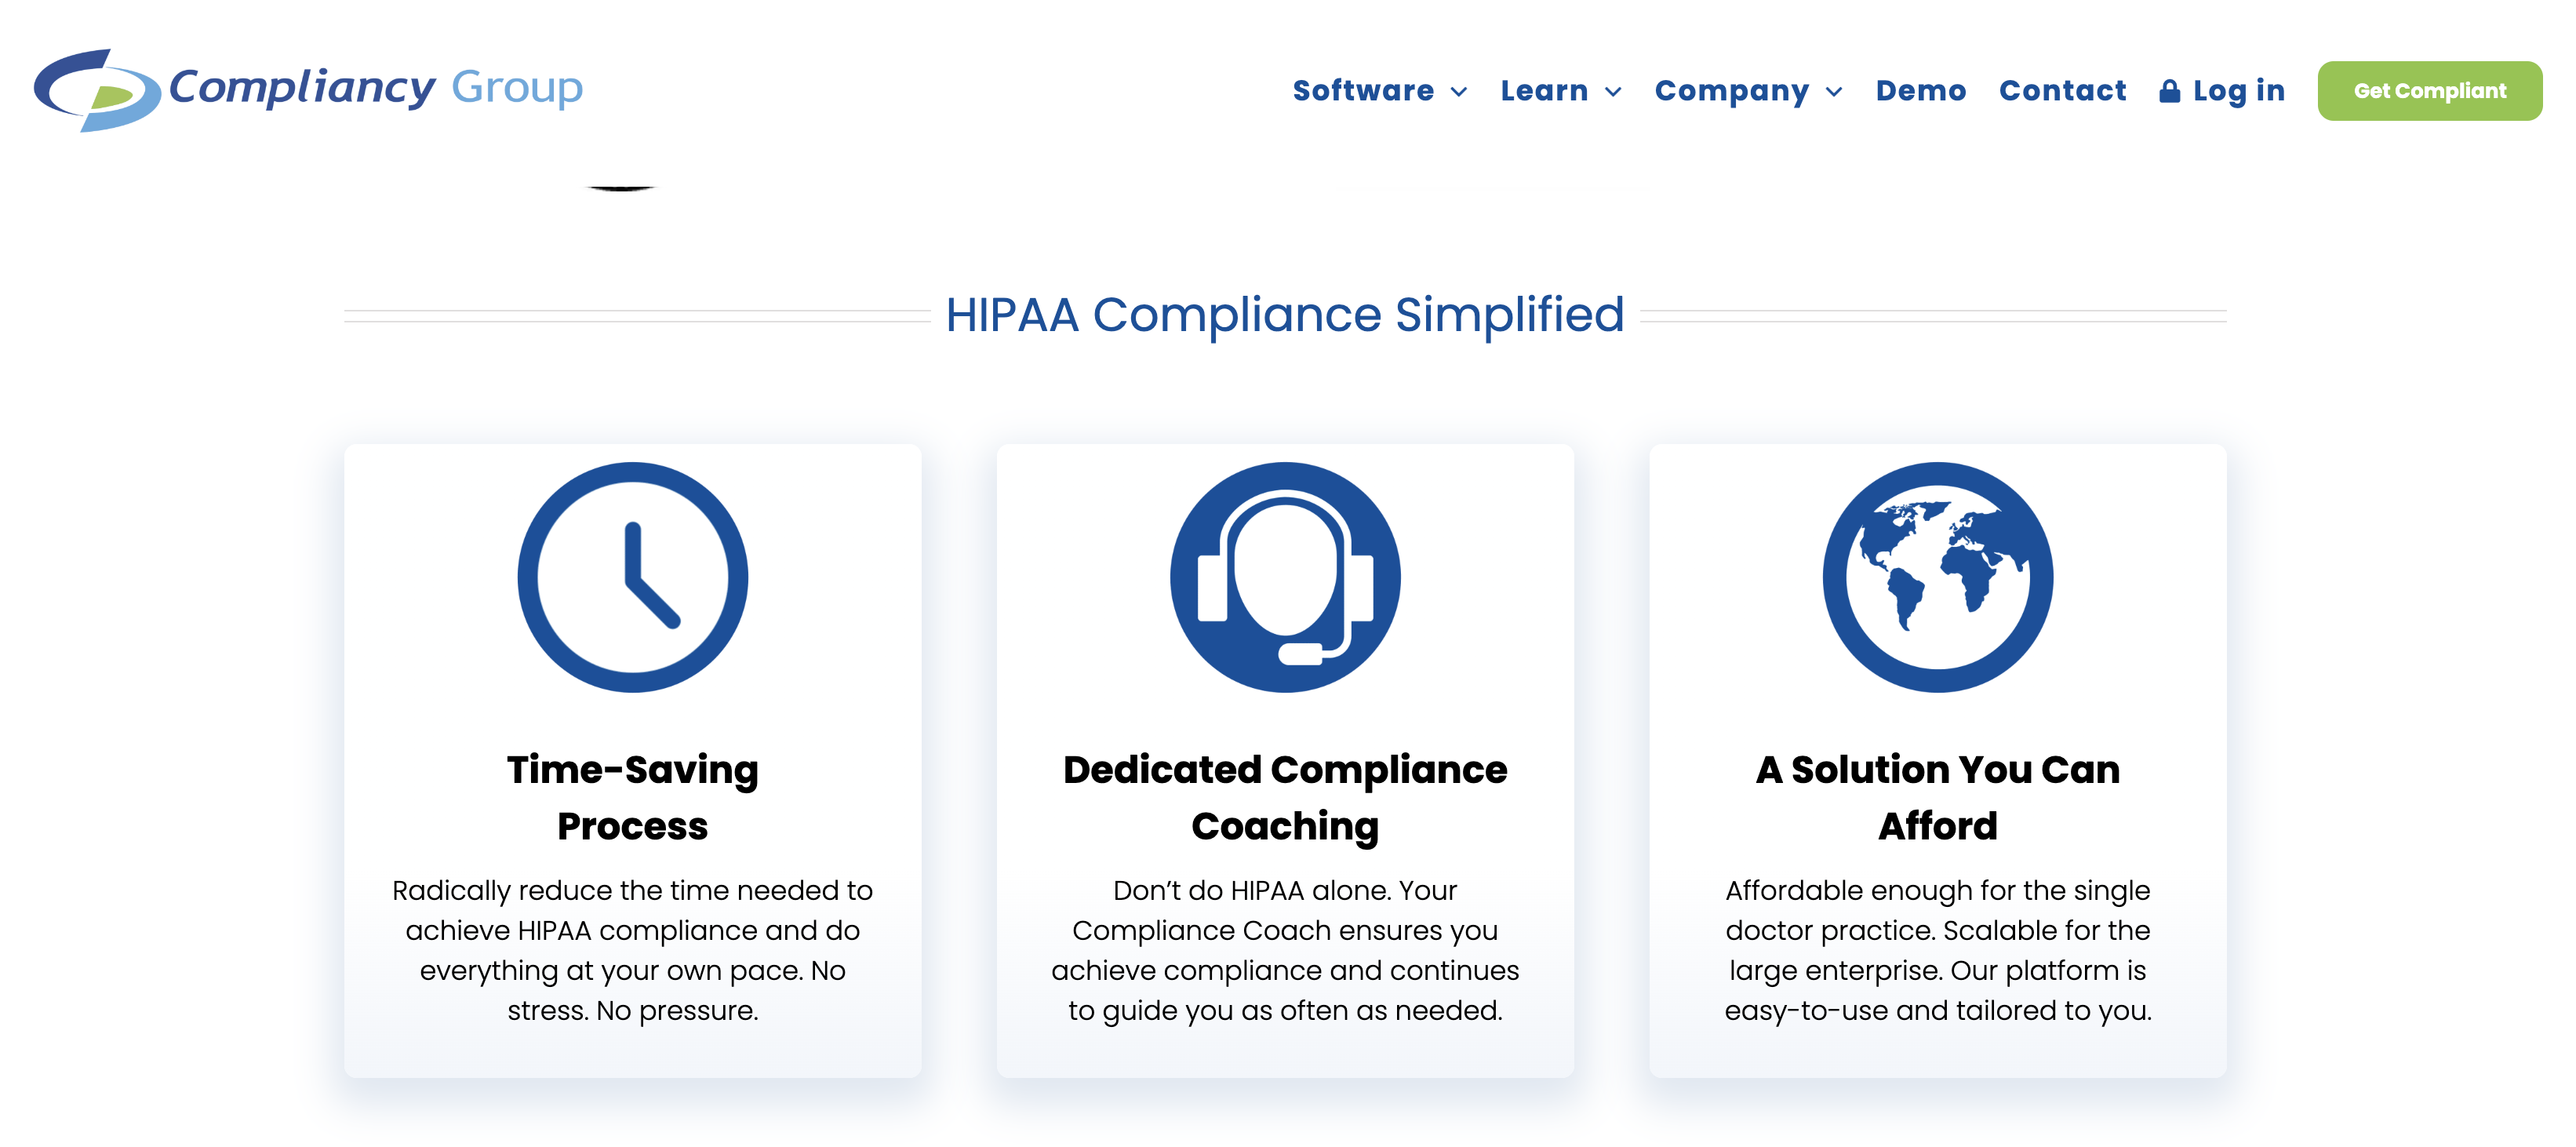The image size is (2576, 1147).
Task: Select the Time-Saving Process card heading
Action: tap(632, 797)
